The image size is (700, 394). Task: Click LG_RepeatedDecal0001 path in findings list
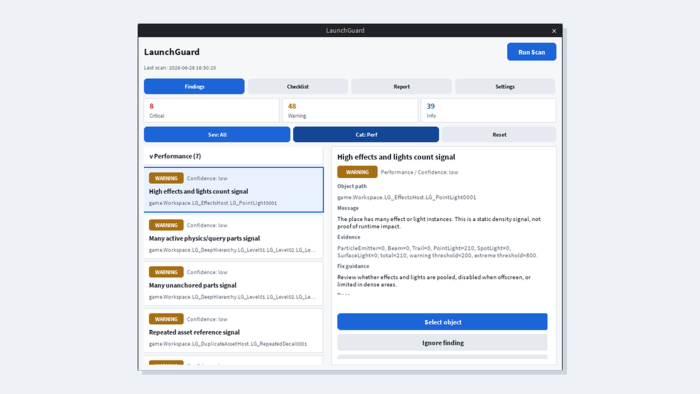(228, 344)
